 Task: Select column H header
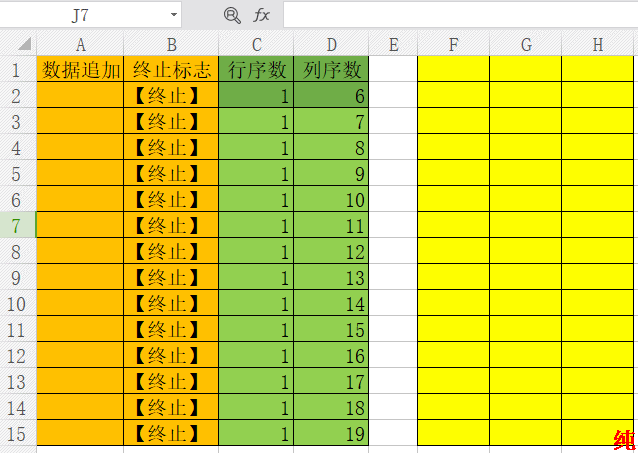click(597, 44)
